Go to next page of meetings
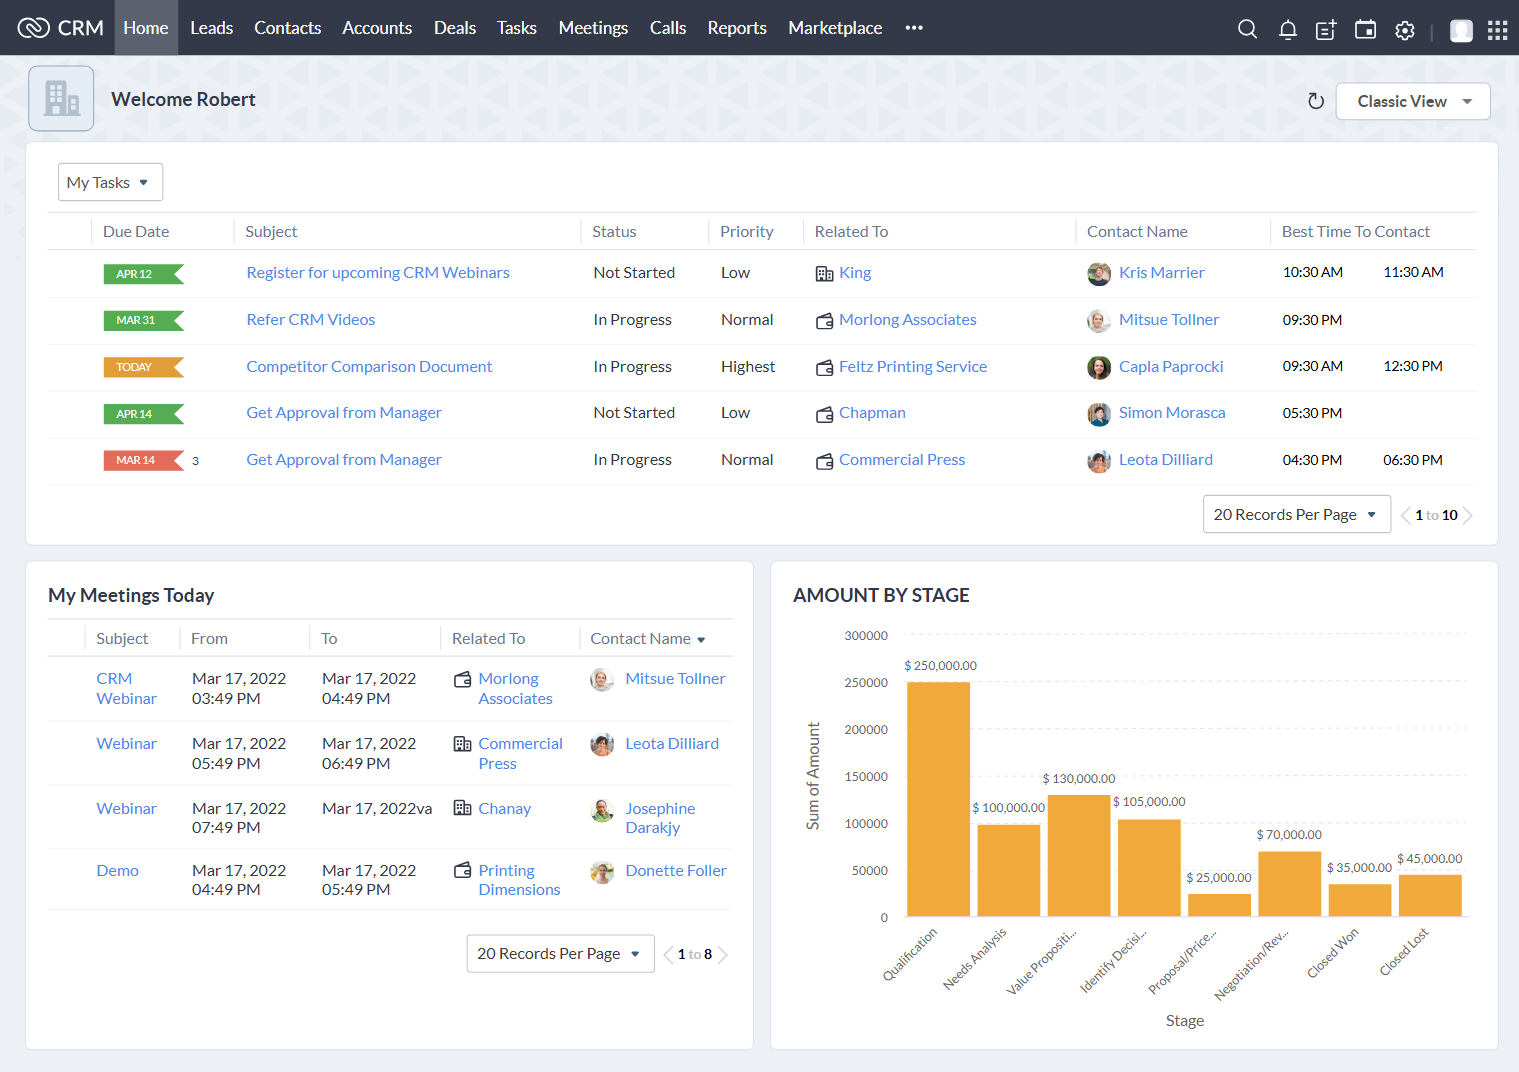 tap(723, 955)
